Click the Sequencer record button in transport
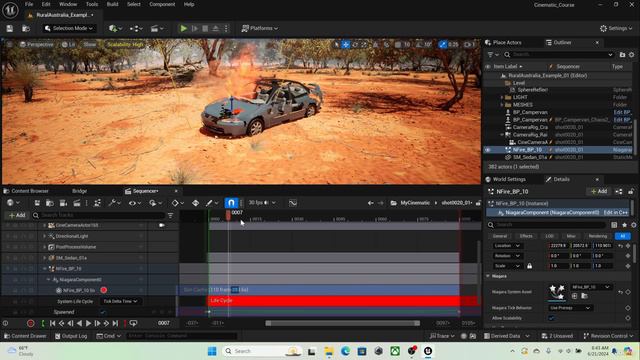The image size is (640, 360). (x=30, y=323)
